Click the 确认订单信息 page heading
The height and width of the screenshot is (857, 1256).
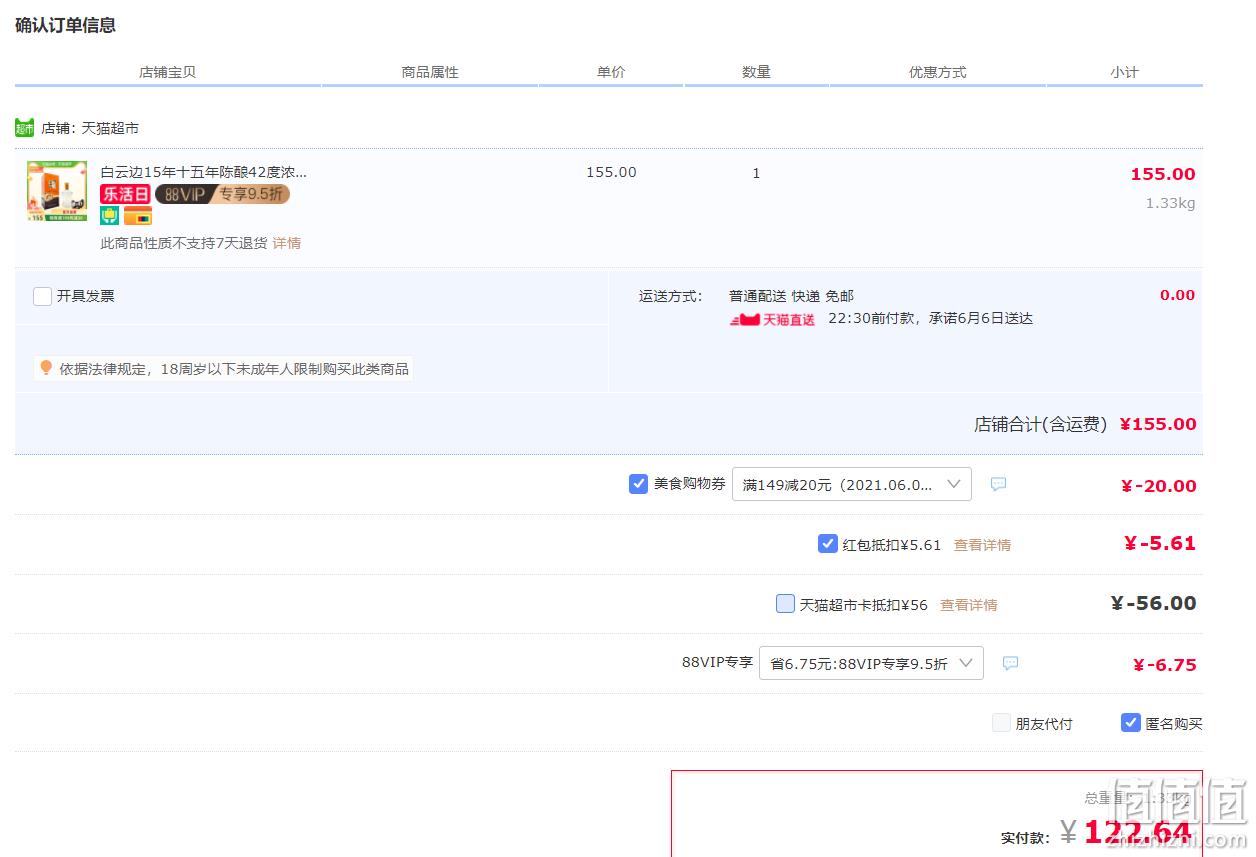pos(65,26)
